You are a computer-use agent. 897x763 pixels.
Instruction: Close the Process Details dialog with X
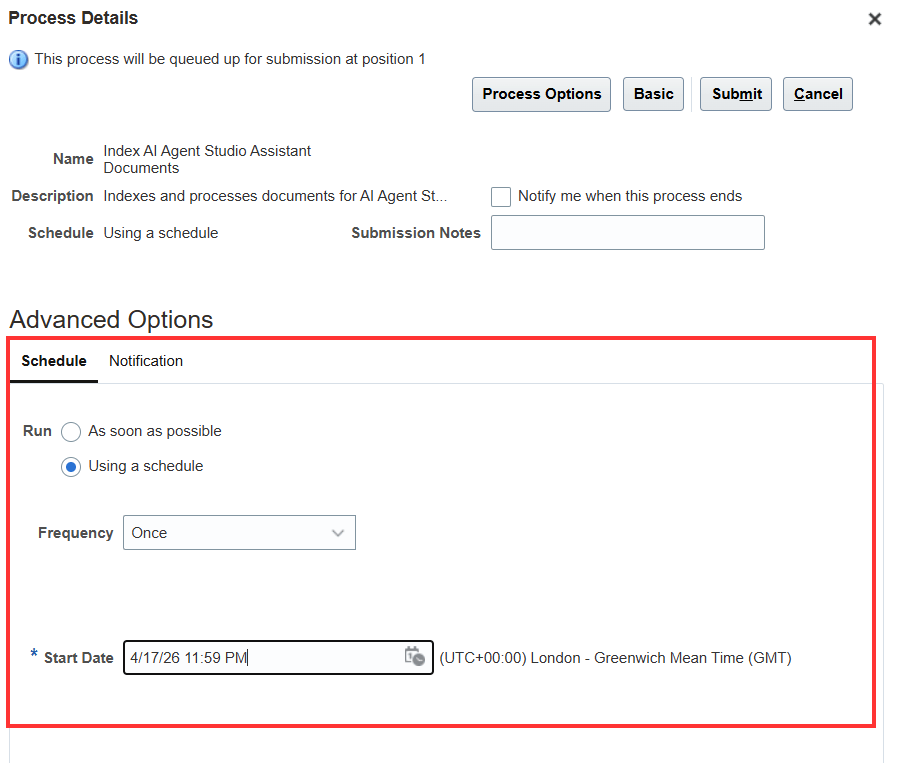coord(874,19)
